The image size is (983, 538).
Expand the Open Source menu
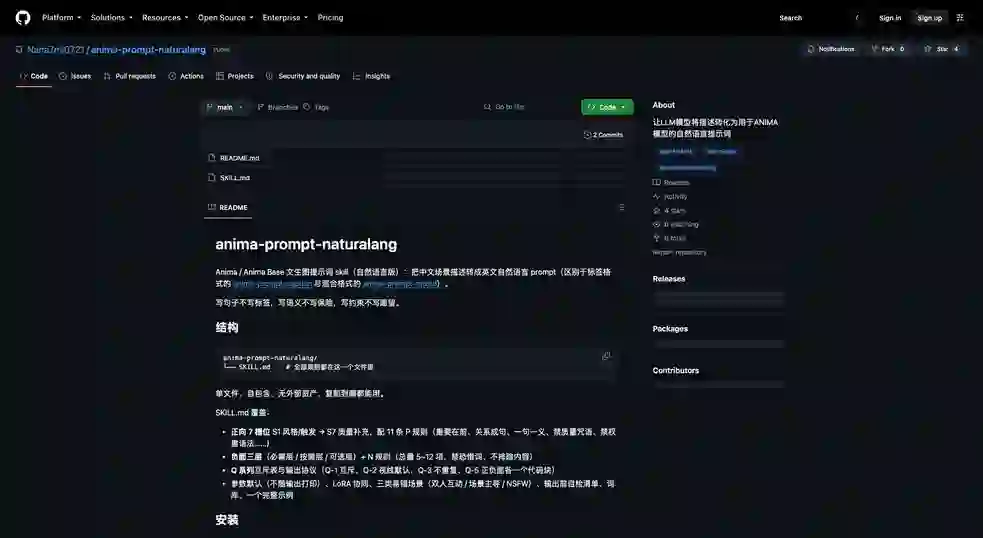(226, 18)
